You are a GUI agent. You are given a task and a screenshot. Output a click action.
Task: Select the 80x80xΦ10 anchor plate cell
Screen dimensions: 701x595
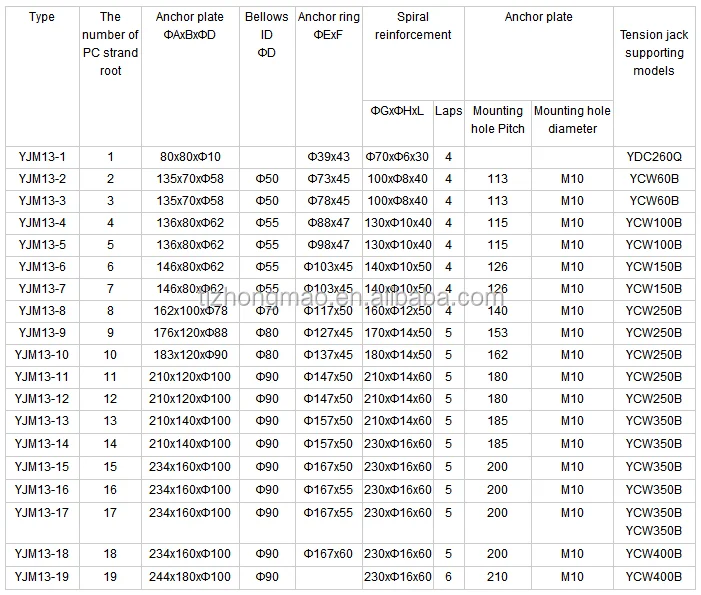pyautogui.click(x=190, y=157)
